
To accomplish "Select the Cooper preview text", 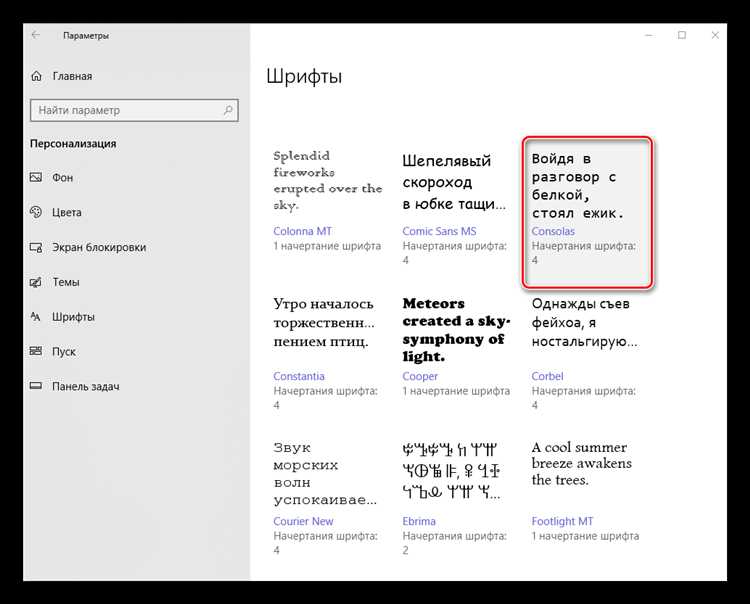I will pyautogui.click(x=456, y=330).
